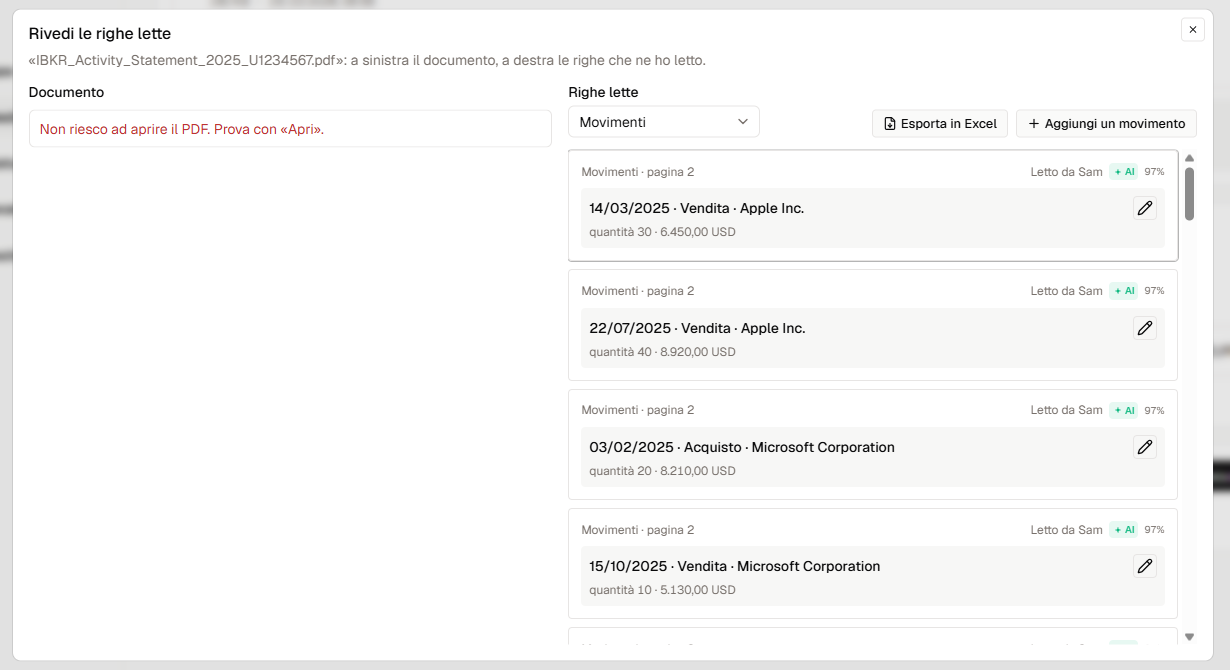Click the 'Rivedi le righe lette' dialog title
This screenshot has height=670, width=1230.
[100, 34]
